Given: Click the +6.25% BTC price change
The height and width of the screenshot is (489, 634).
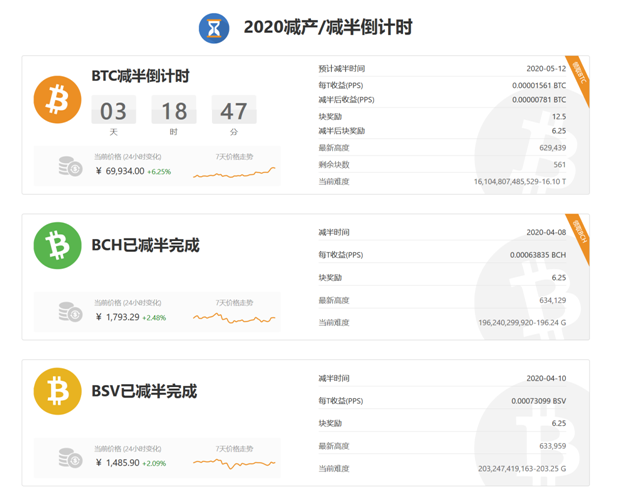Looking at the screenshot, I should tap(159, 172).
